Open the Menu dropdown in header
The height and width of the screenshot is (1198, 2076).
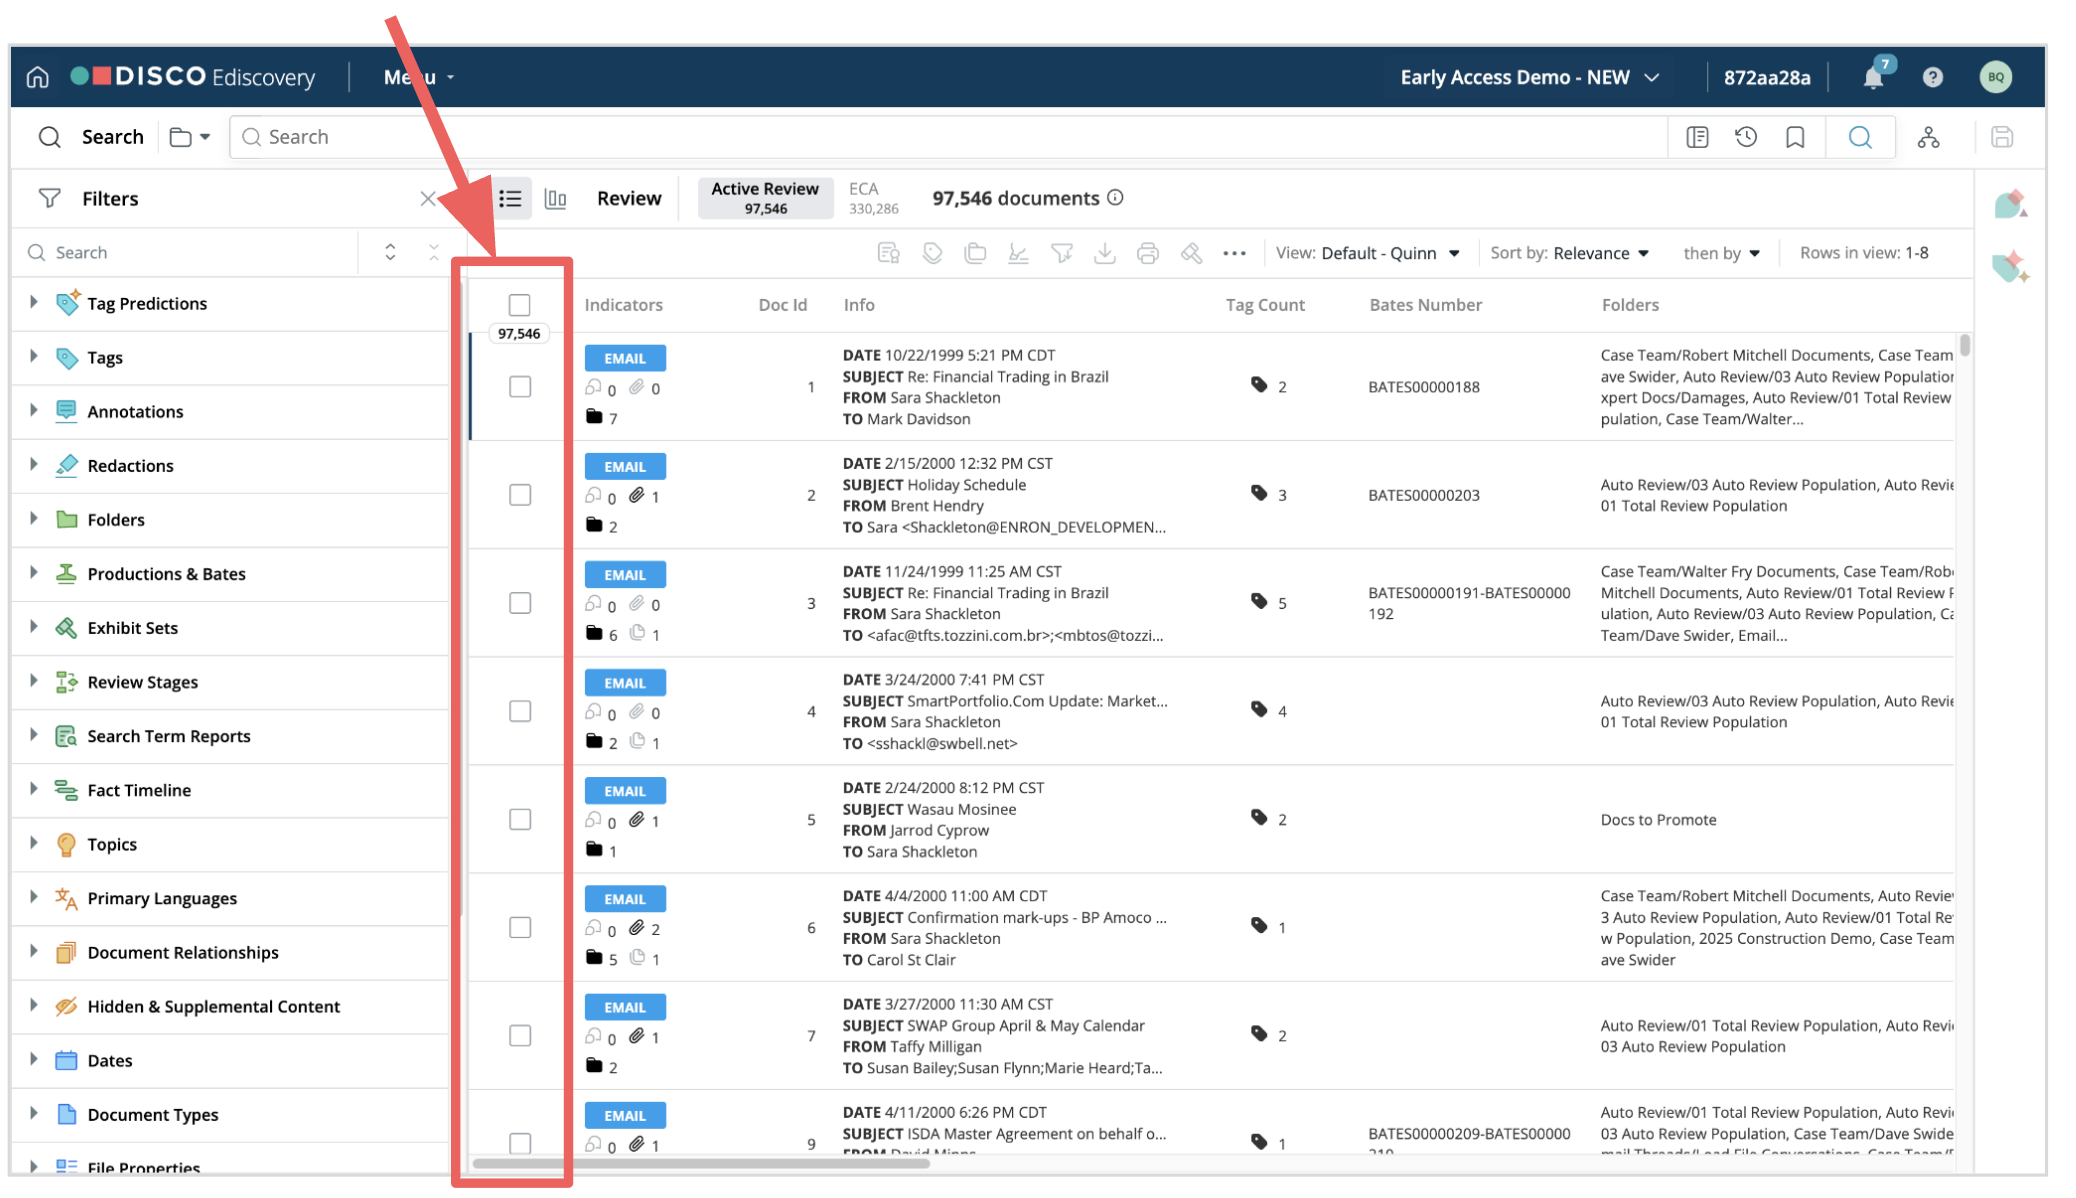tap(419, 77)
